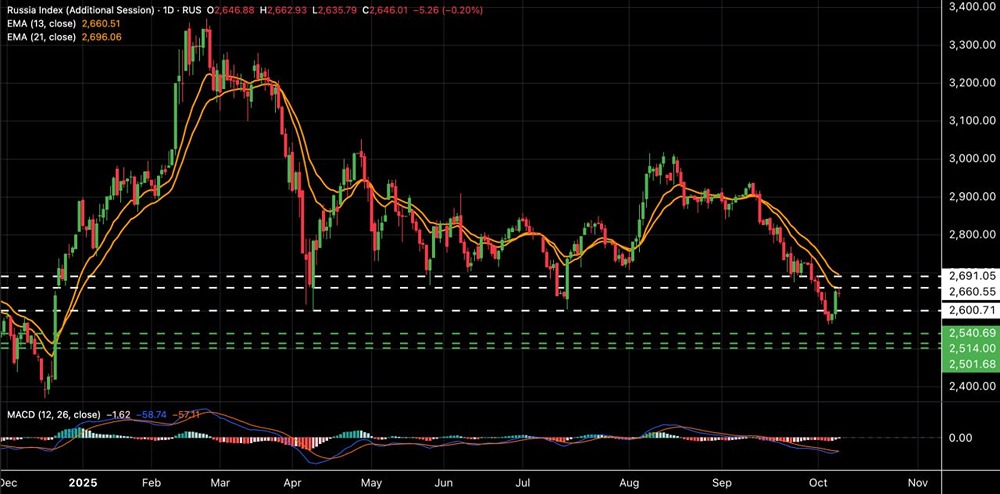Click the Jul label on the time axis
Viewport: 1000px width, 494px height.
pos(524,483)
